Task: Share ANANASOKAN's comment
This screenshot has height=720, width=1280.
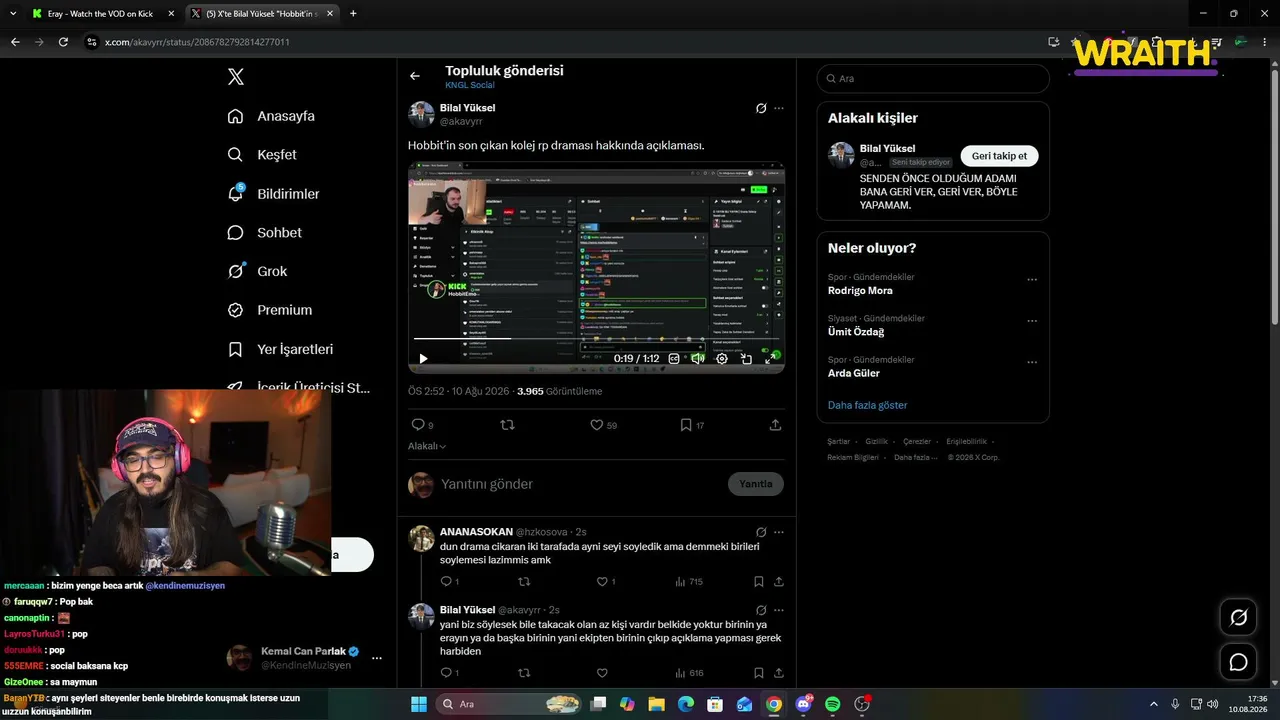Action: pos(778,582)
